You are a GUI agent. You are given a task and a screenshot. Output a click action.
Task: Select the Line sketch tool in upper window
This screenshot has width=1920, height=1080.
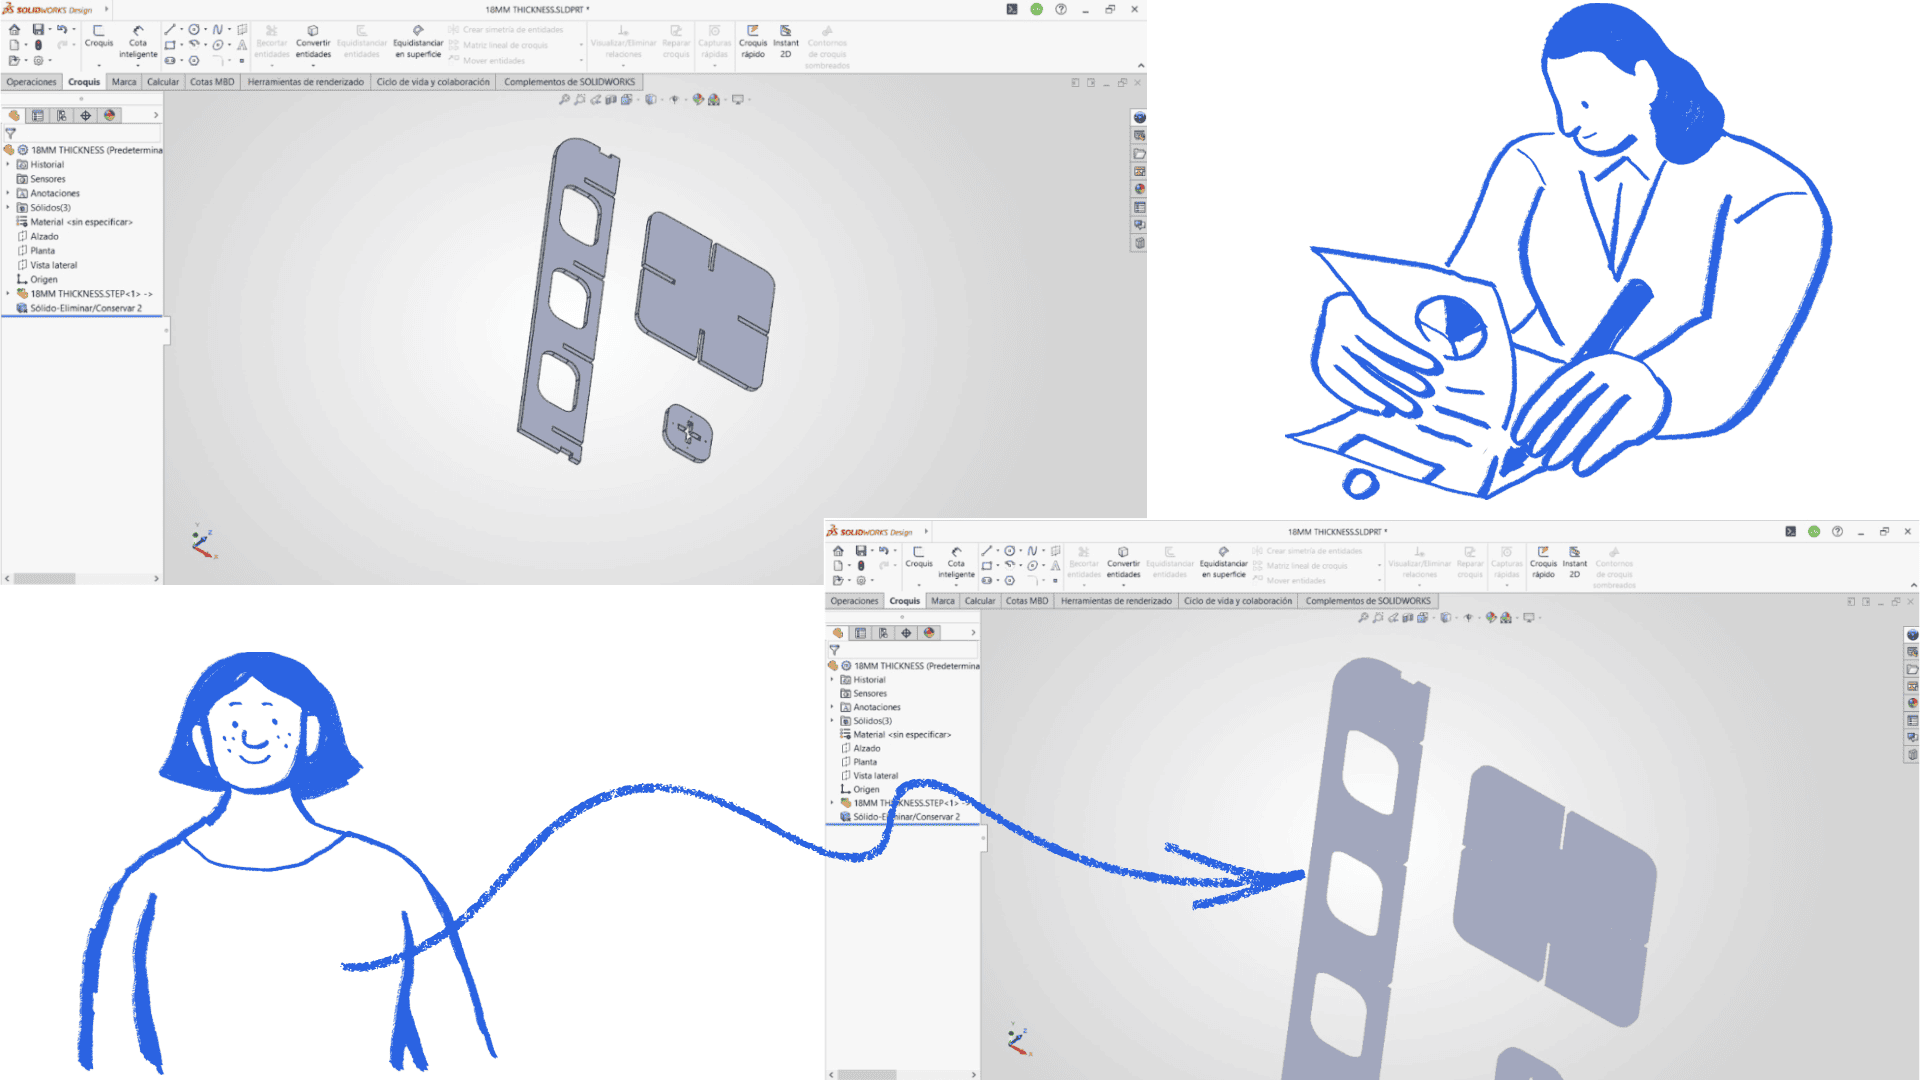coord(170,30)
